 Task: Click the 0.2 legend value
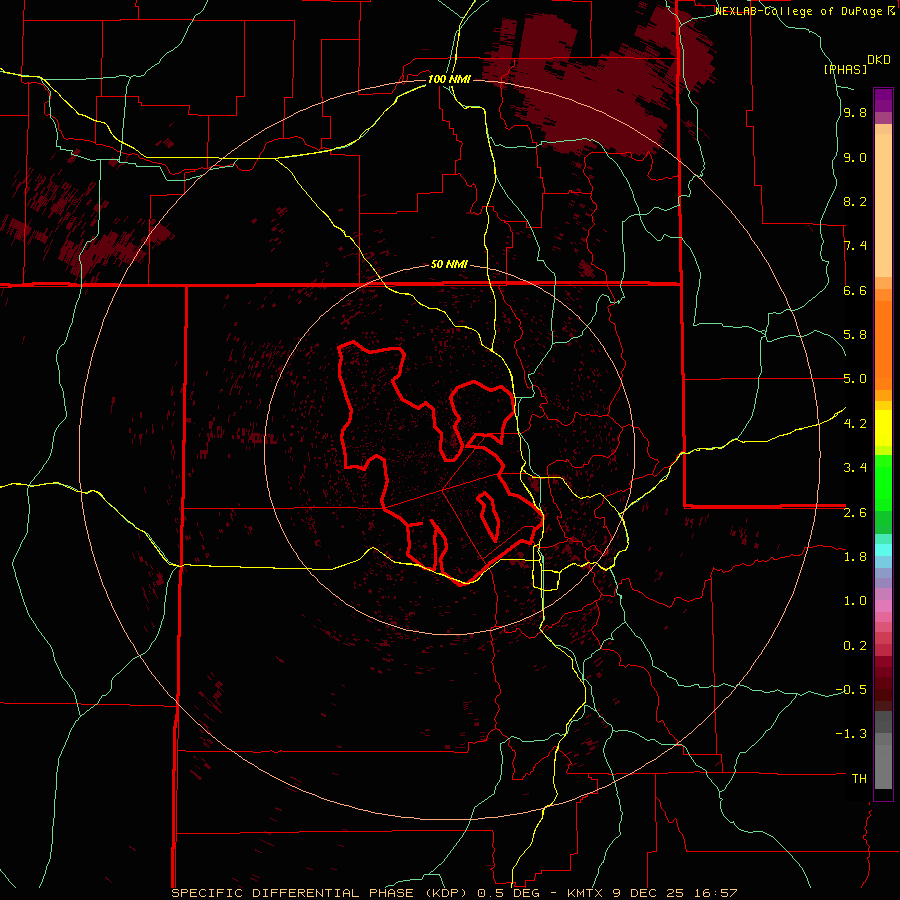[x=855, y=645]
